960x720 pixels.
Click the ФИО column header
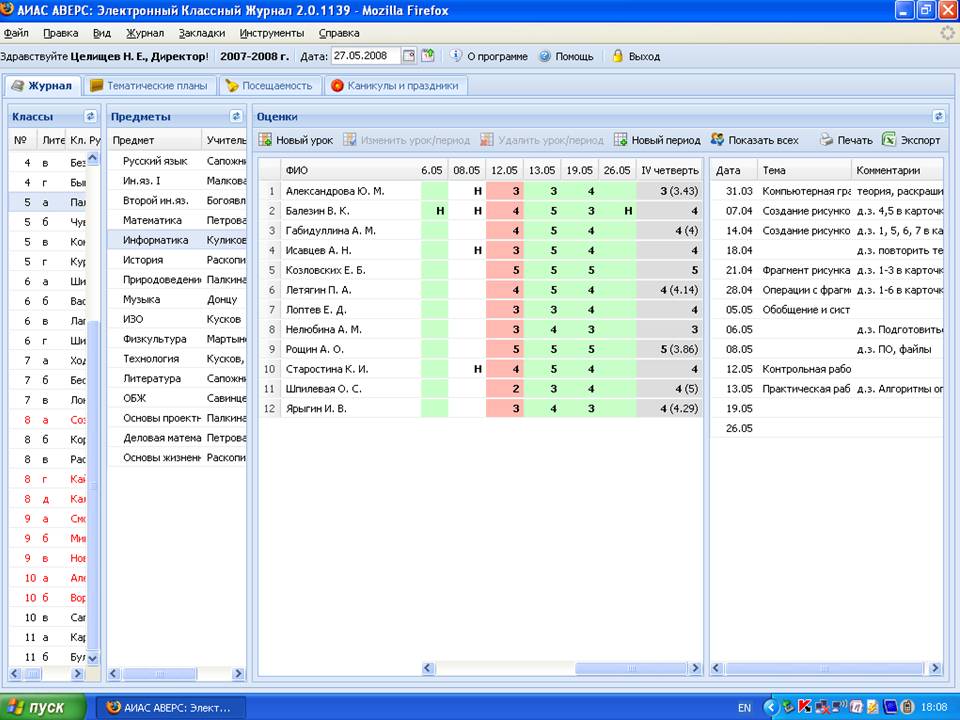click(x=350, y=170)
